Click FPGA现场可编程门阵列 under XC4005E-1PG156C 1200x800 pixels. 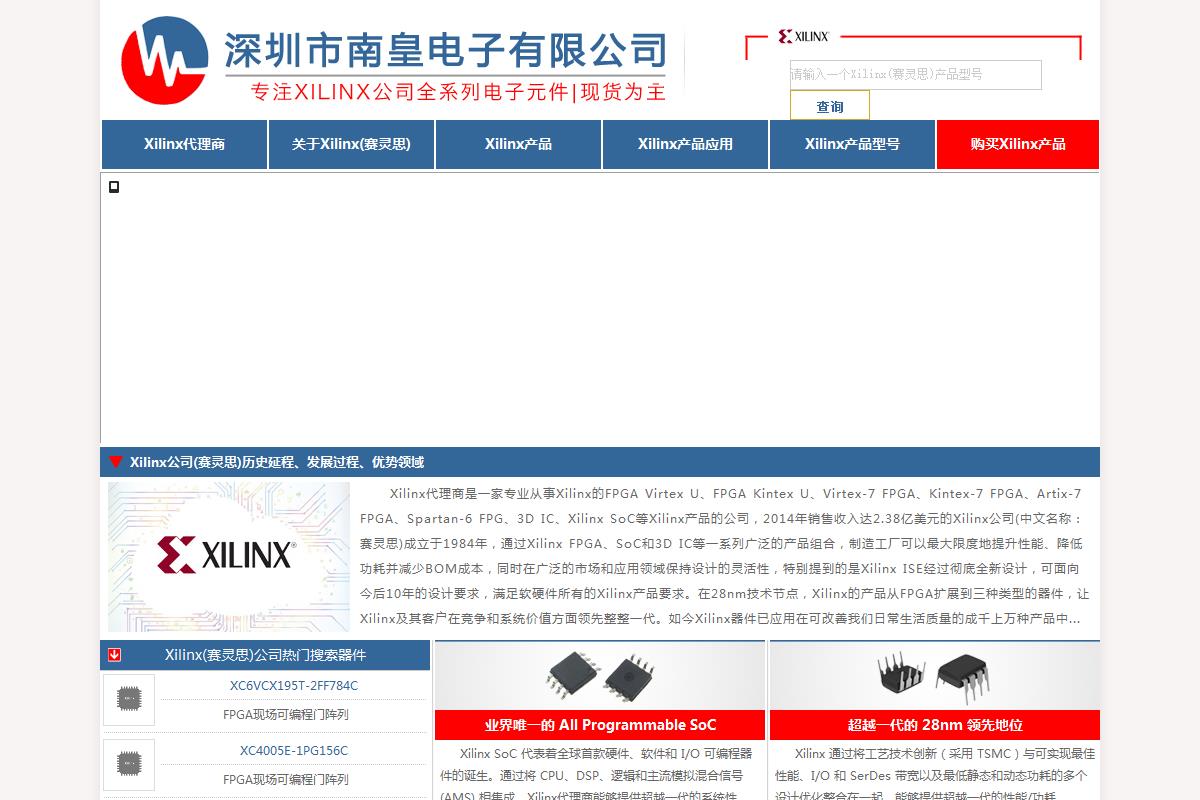coord(286,779)
